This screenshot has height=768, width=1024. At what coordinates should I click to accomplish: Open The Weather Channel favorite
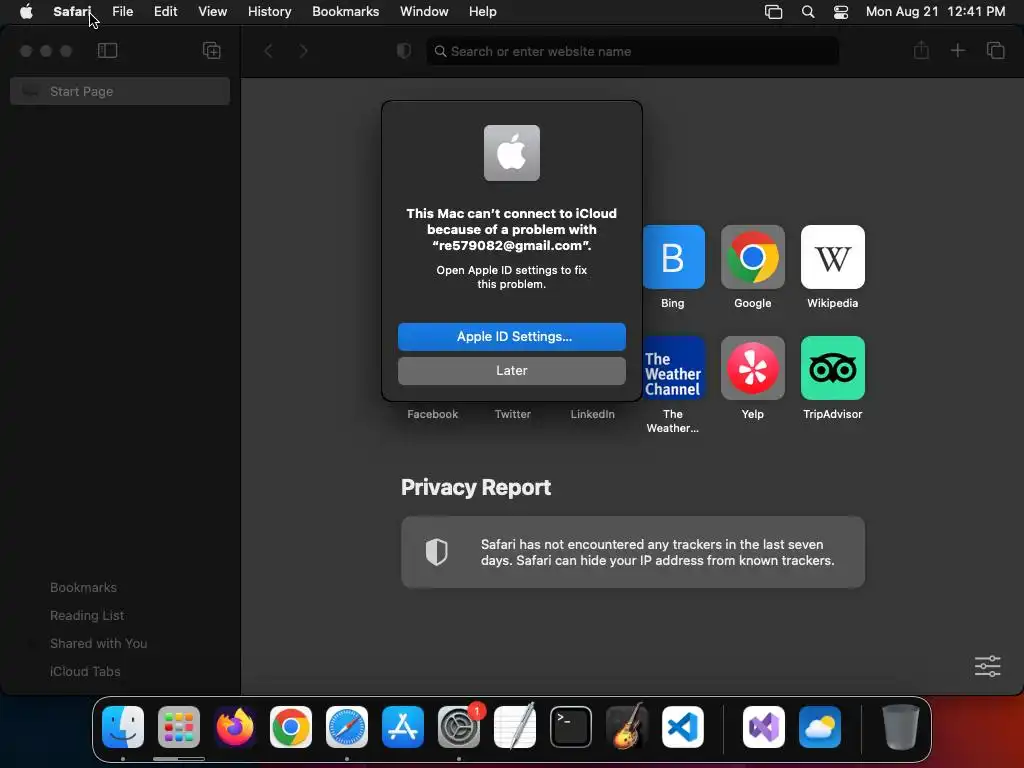[673, 368]
